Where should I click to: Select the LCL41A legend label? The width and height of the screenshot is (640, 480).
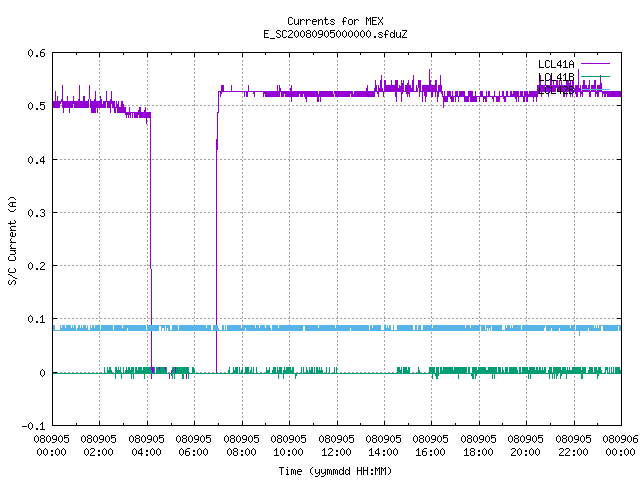pyautogui.click(x=556, y=64)
